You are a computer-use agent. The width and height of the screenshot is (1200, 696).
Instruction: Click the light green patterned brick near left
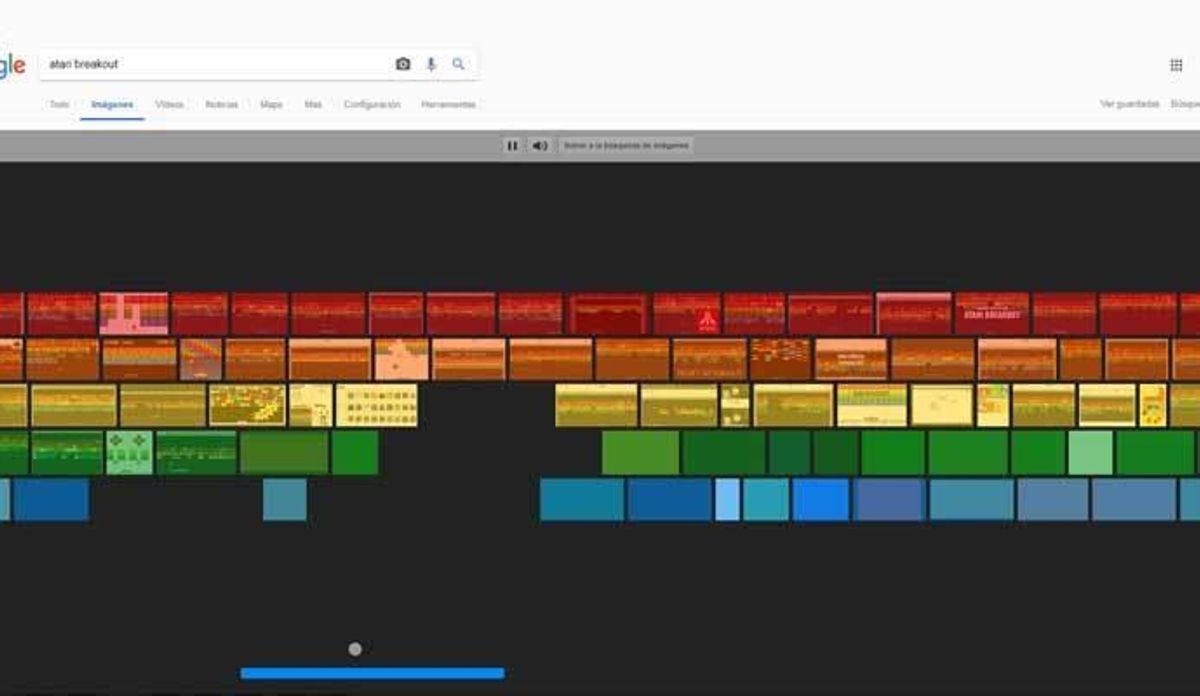(130, 452)
